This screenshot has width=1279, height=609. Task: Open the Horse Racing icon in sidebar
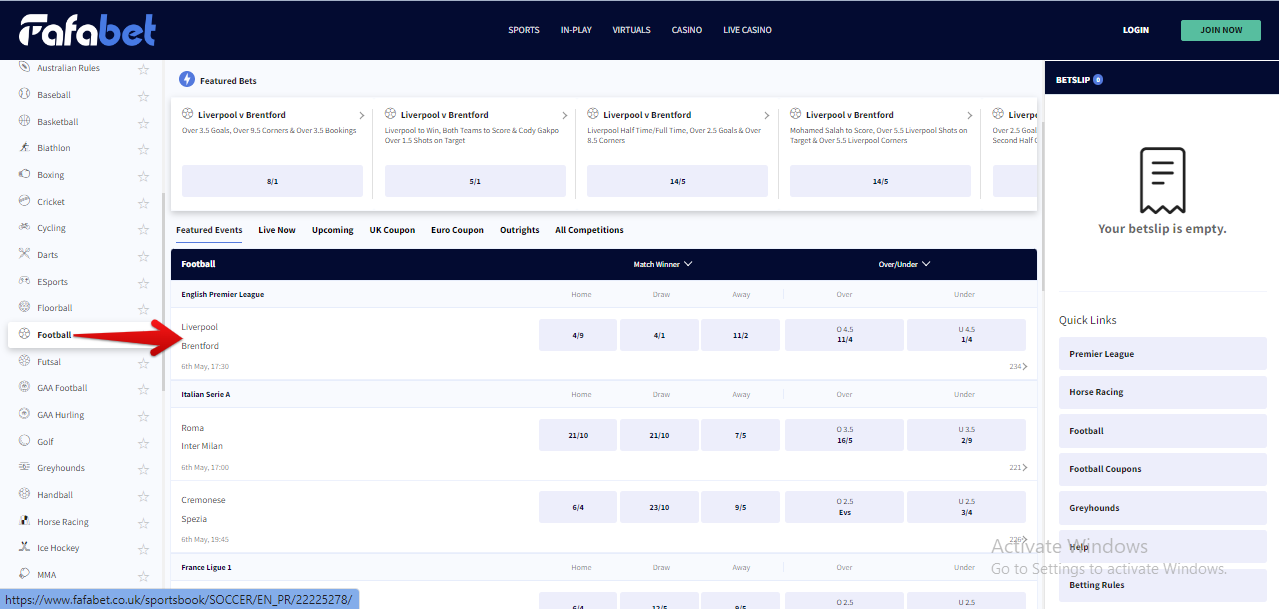24,522
